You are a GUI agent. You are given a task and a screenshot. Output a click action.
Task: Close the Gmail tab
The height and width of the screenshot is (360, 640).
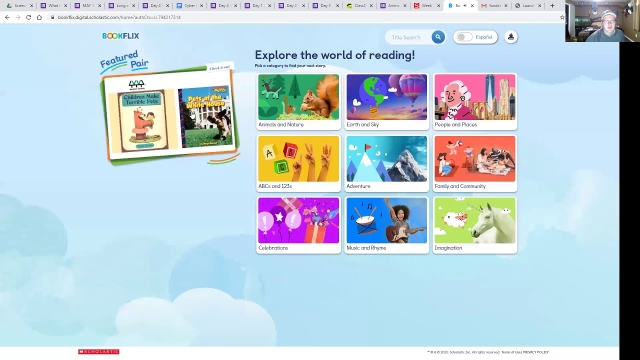pos(506,6)
